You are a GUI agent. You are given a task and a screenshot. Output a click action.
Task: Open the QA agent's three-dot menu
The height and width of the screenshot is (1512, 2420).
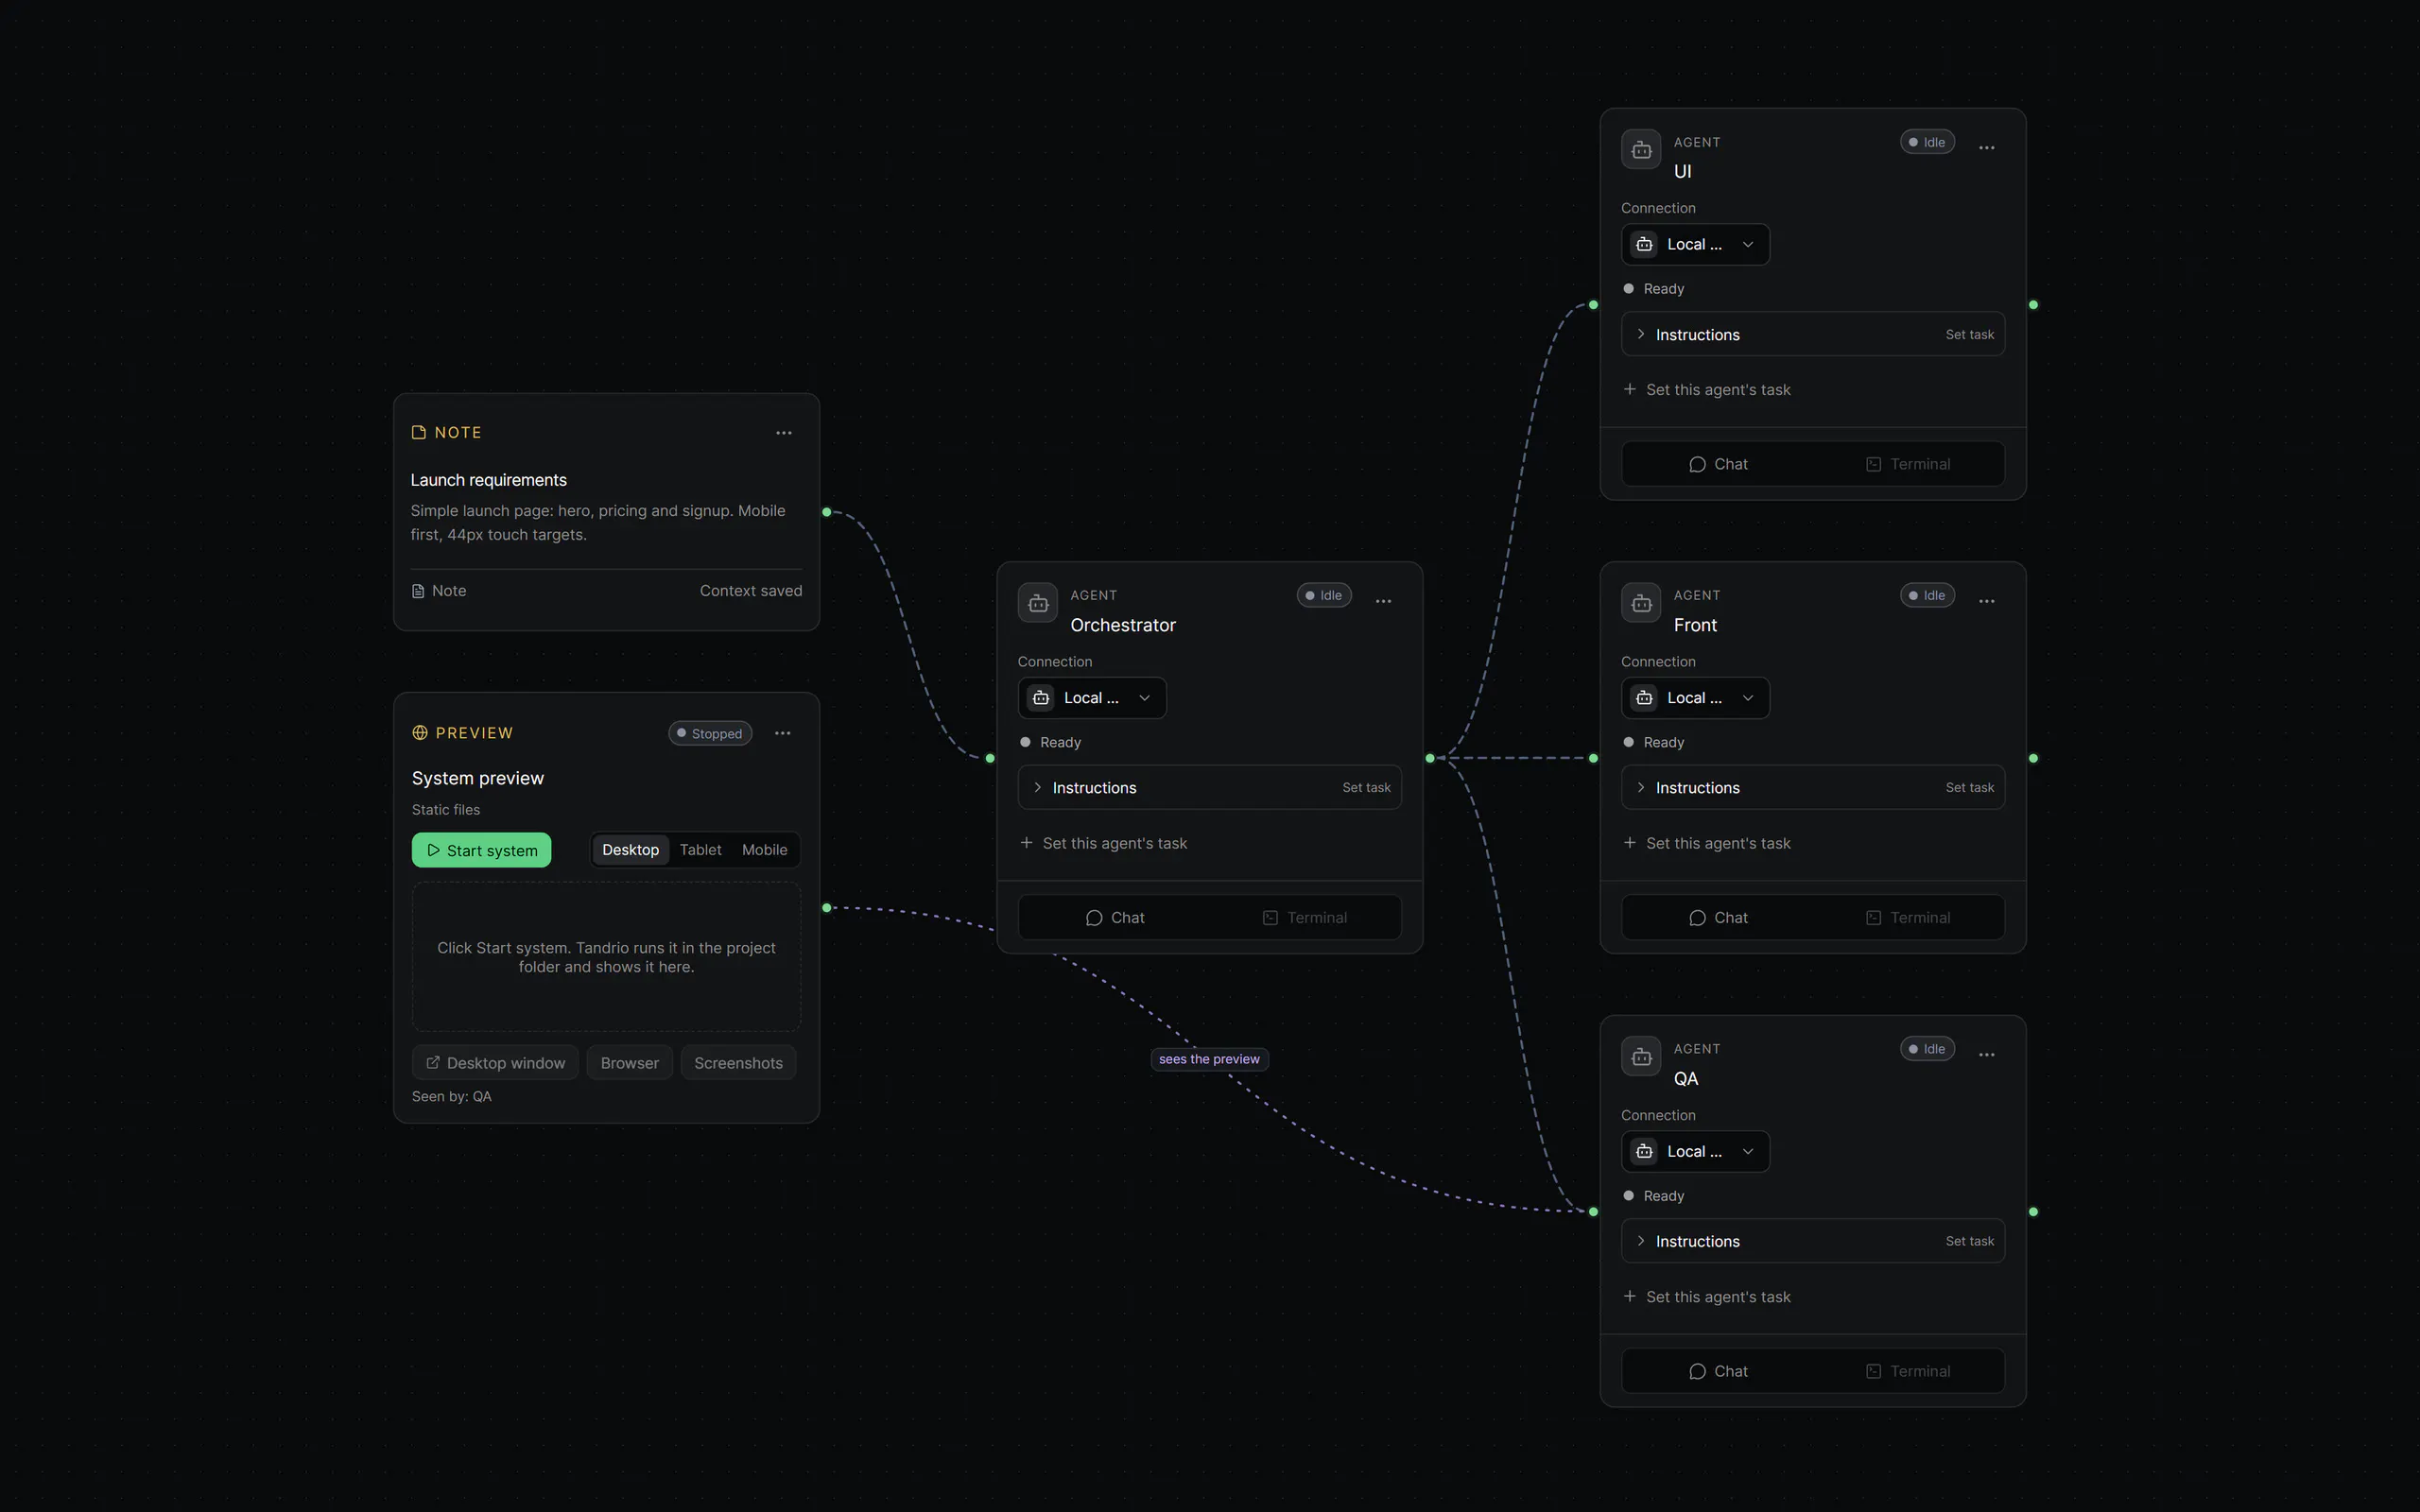[x=1987, y=1054]
